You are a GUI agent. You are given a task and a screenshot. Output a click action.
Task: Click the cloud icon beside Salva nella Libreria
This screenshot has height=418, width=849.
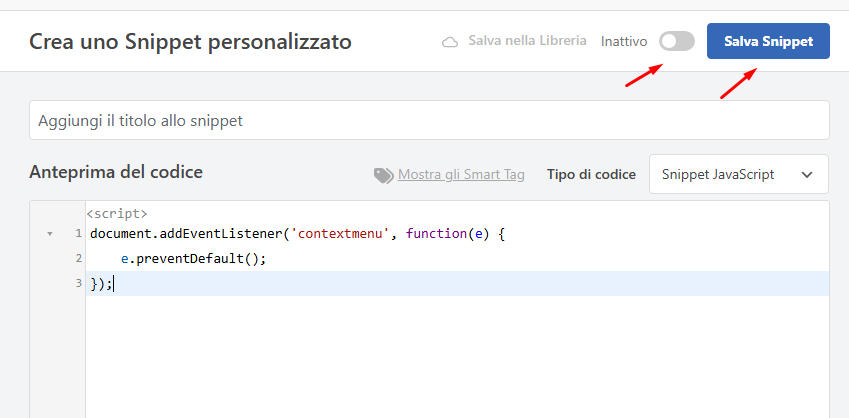coord(450,42)
